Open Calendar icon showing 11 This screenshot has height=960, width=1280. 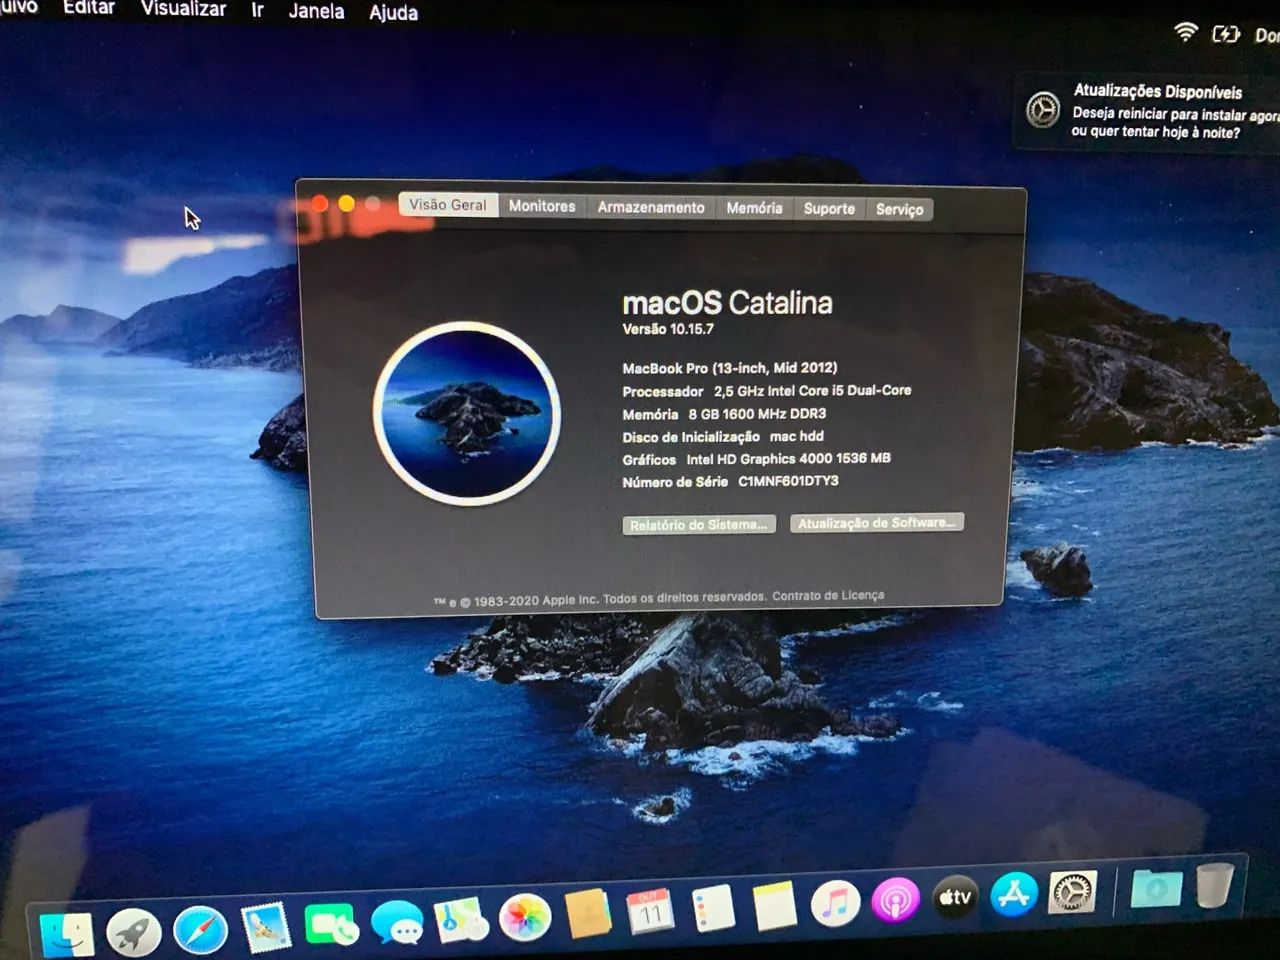pos(651,912)
